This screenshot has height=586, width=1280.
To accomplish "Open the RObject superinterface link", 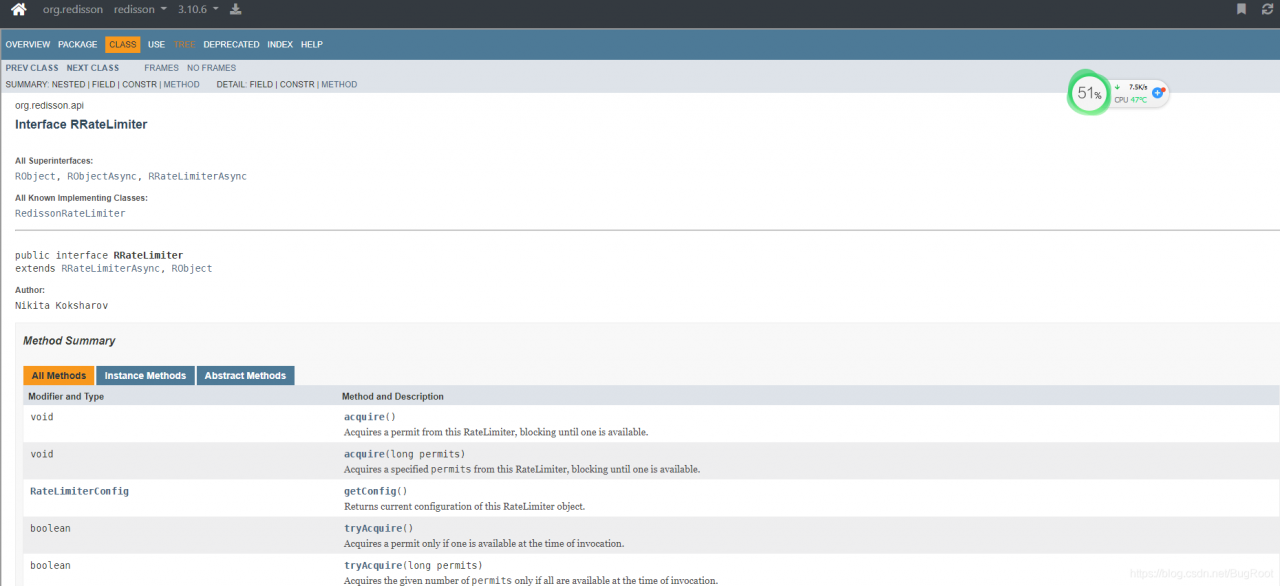I will [36, 176].
